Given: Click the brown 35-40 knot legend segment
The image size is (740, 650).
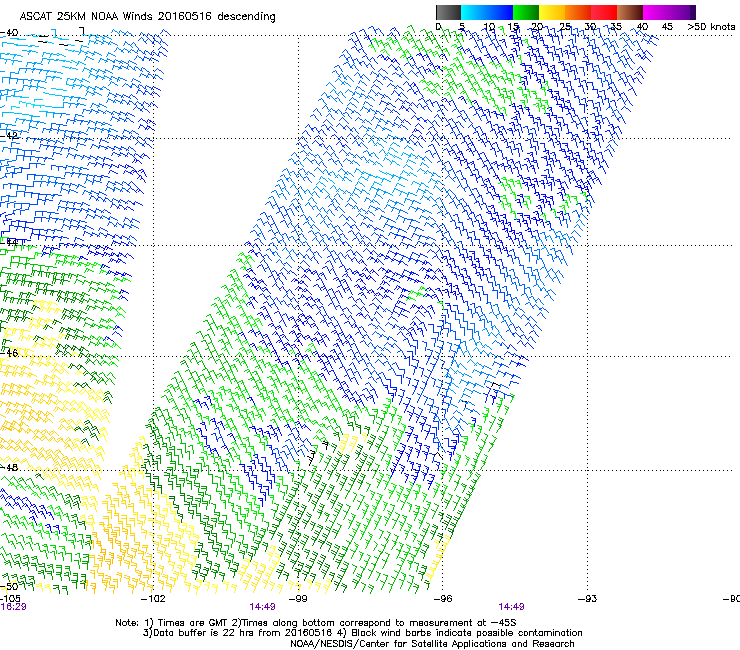Looking at the screenshot, I should tap(630, 12).
